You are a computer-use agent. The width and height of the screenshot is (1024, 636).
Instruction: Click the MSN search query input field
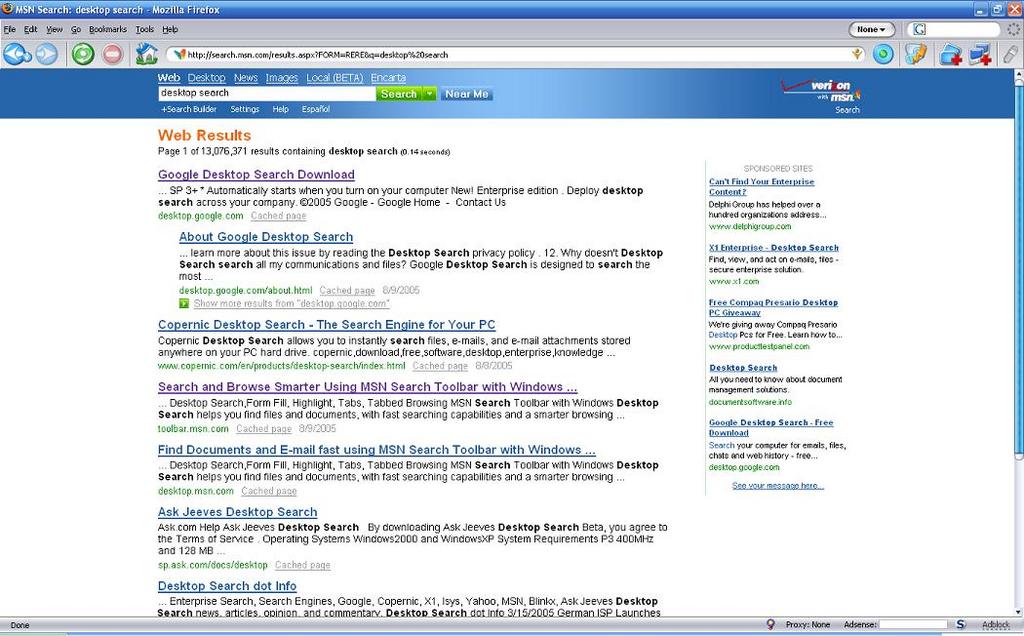(266, 93)
